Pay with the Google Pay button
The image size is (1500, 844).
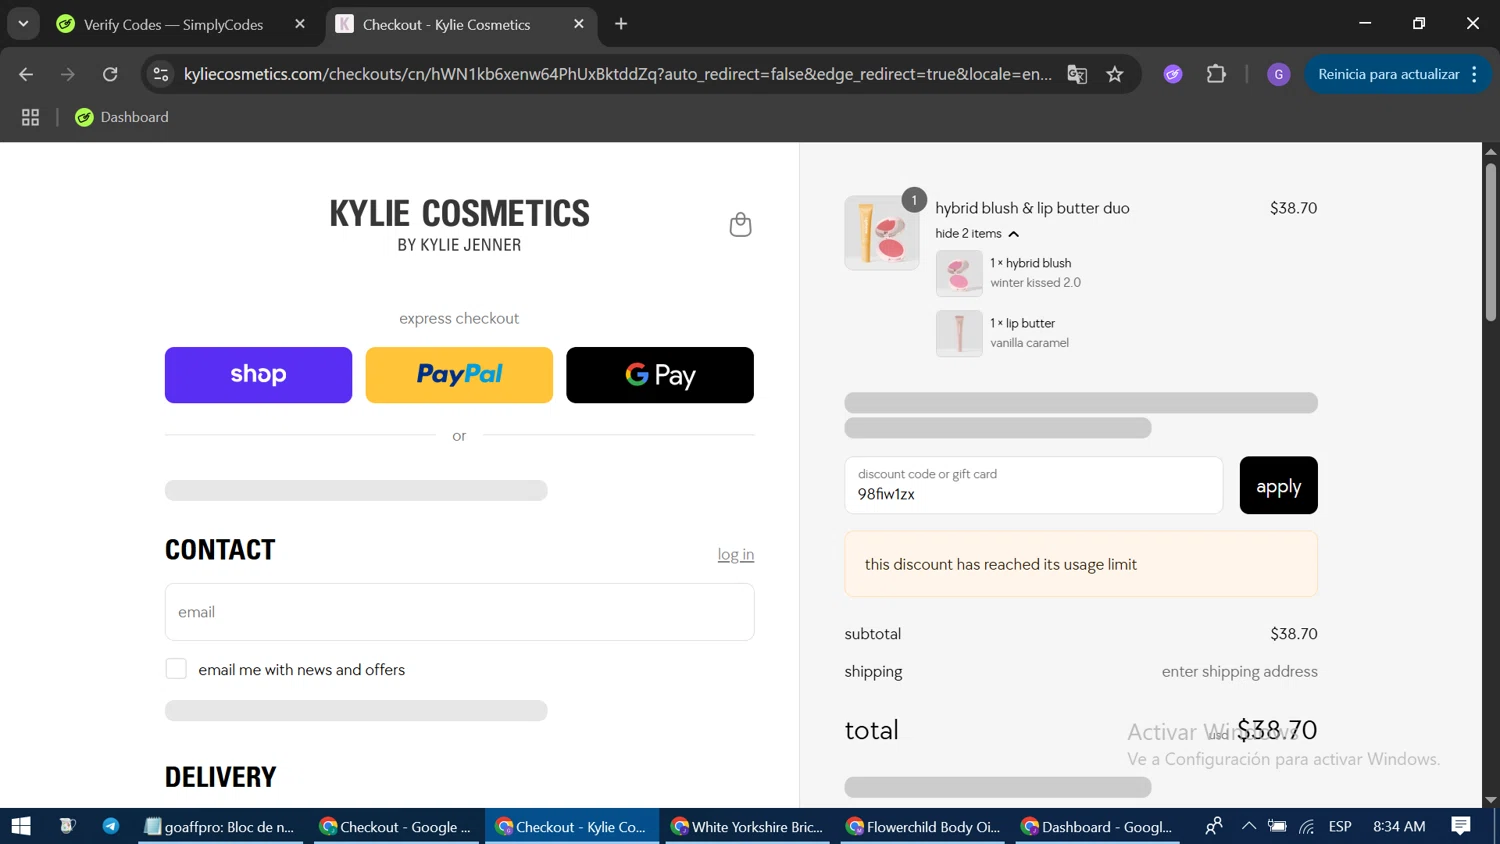(660, 375)
